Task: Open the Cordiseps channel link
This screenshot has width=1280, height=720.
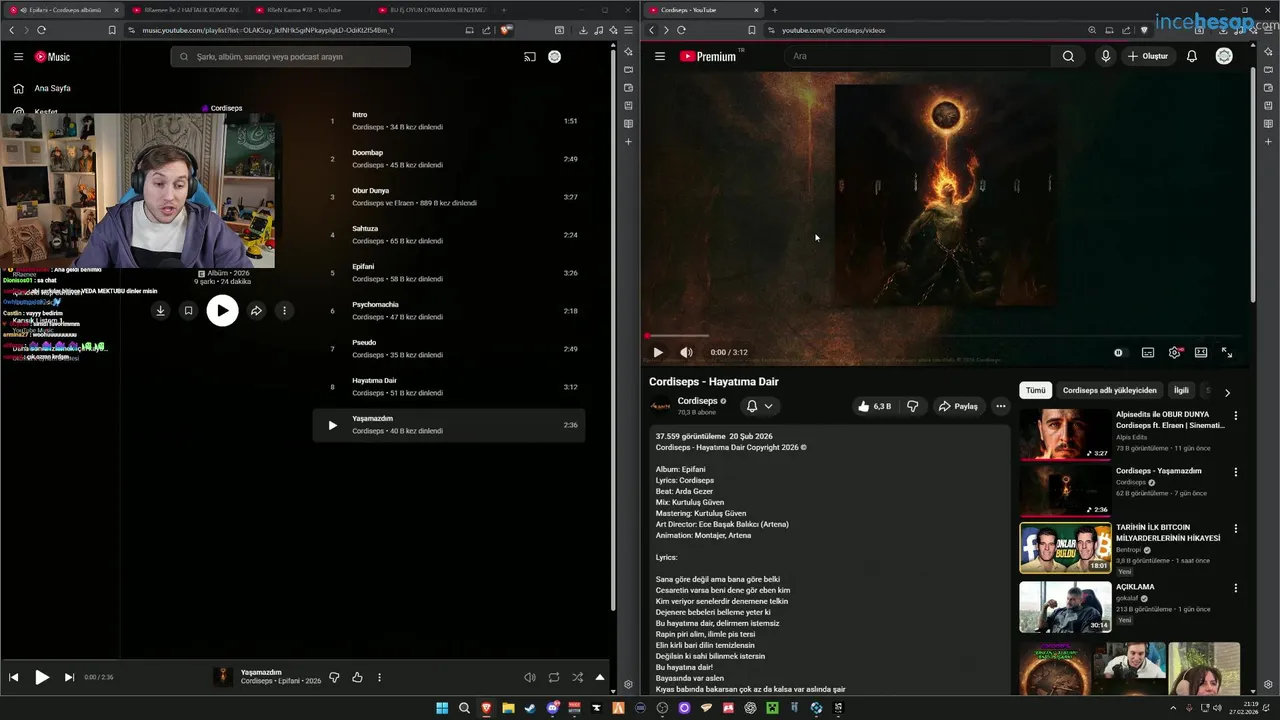Action: (x=698, y=401)
